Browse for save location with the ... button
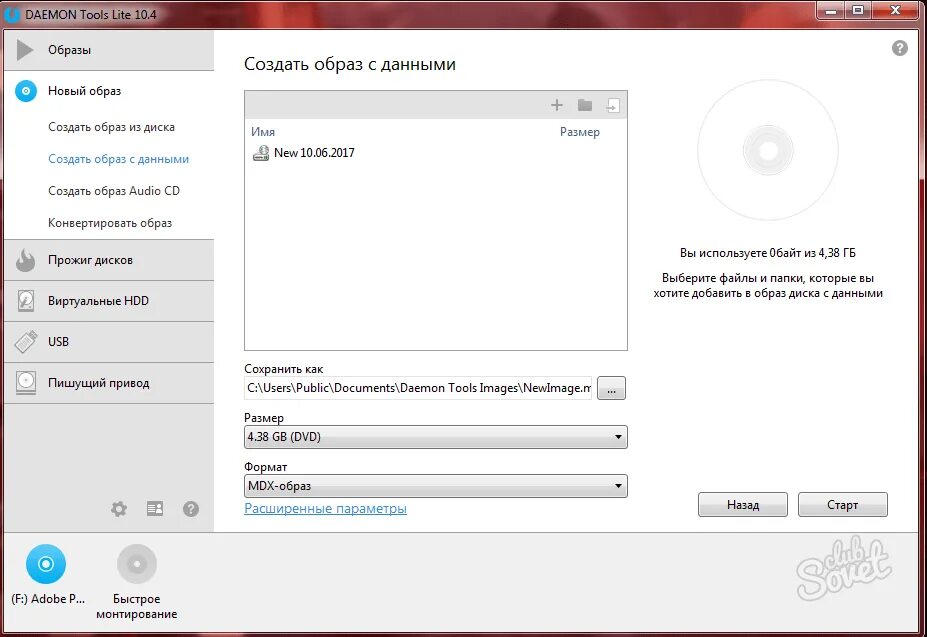Screen dimensions: 927x637 click(x=611, y=389)
